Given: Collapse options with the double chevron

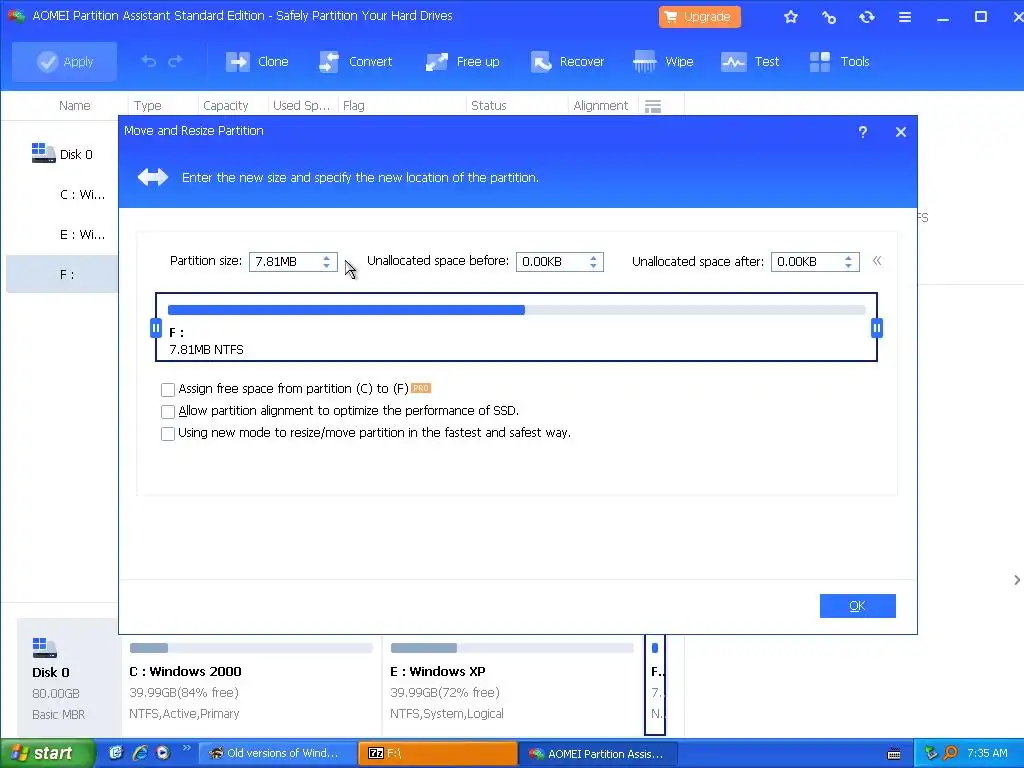Looking at the screenshot, I should (877, 261).
